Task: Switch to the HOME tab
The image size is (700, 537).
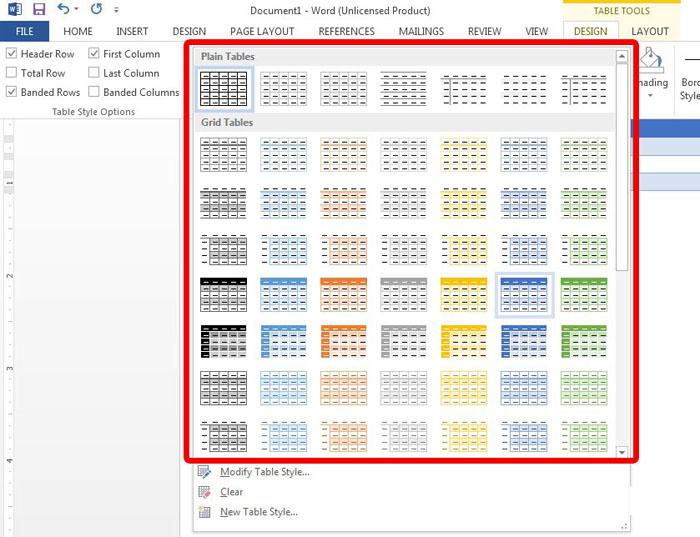Action: tap(78, 31)
